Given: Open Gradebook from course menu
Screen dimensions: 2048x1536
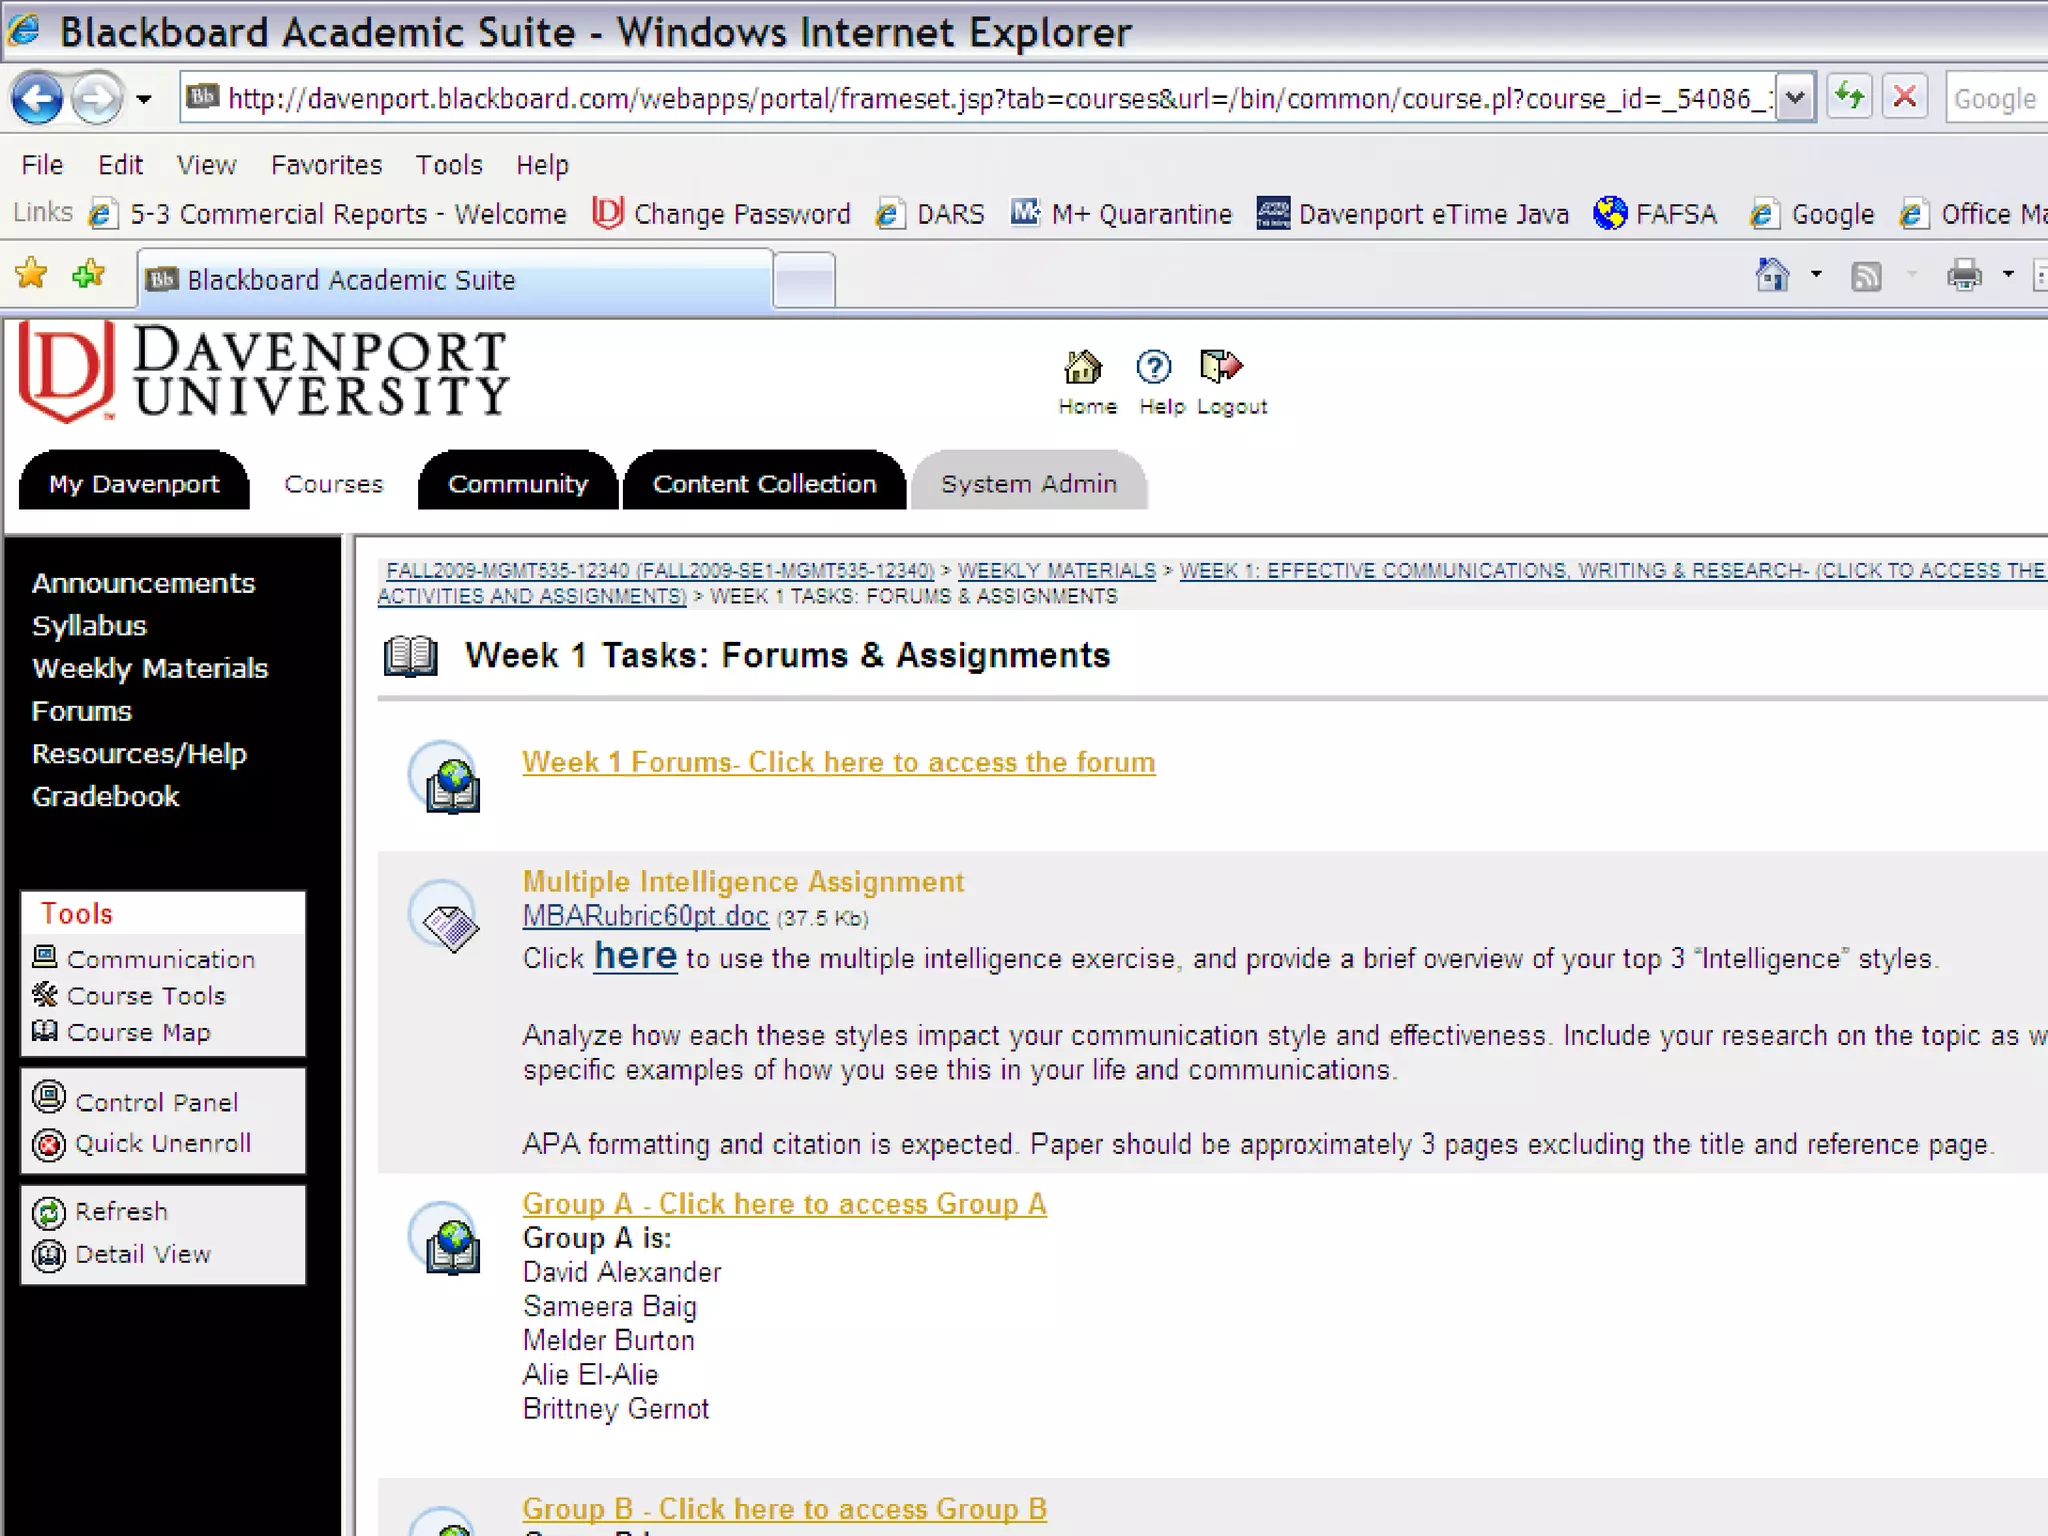Looking at the screenshot, I should click(x=105, y=797).
